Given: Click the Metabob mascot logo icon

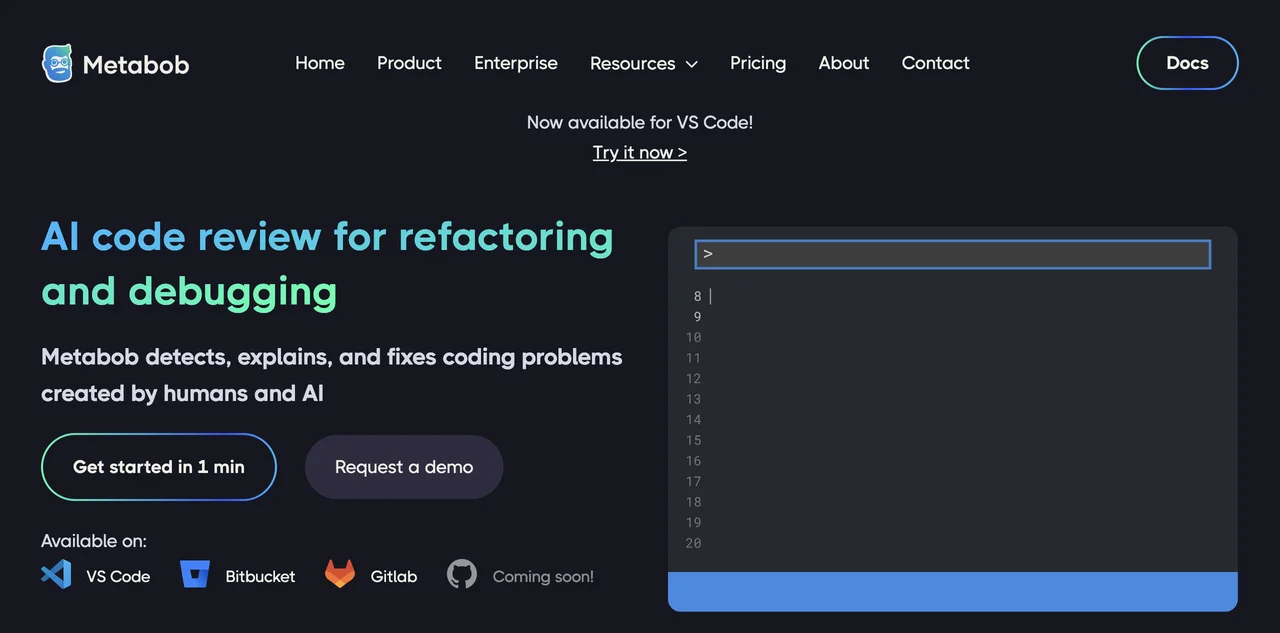Looking at the screenshot, I should [57, 63].
